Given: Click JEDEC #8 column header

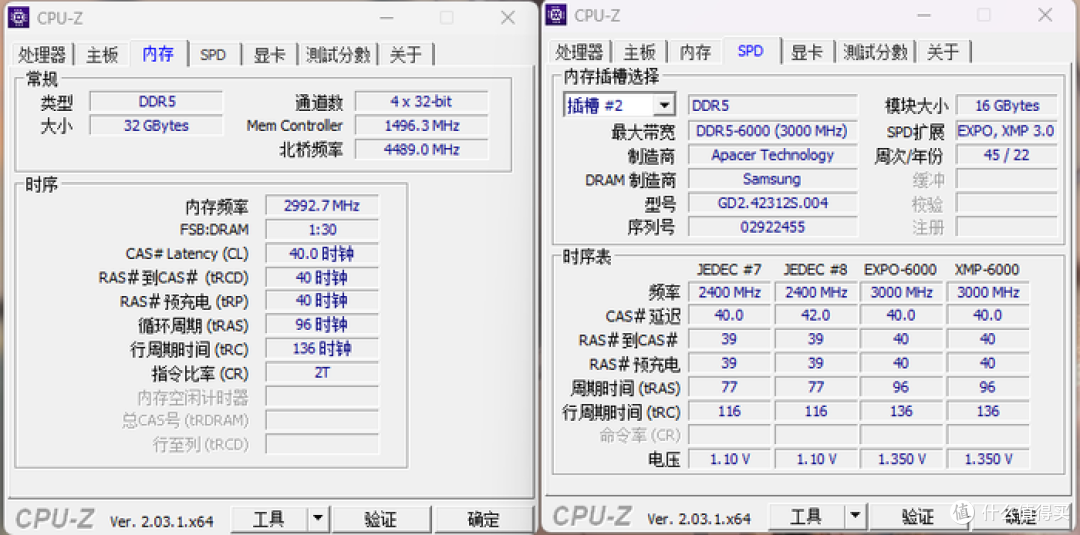Looking at the screenshot, I should 816,269.
